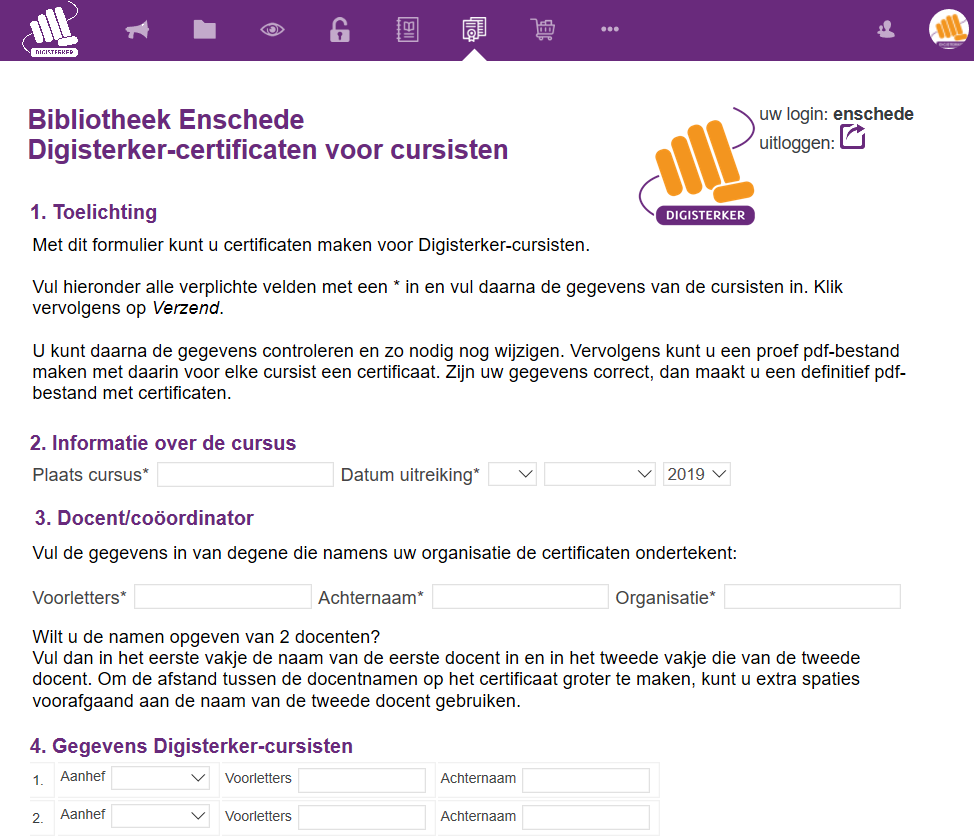Click the certificate icon in top bar
Screen dimensions: 974x837
coord(474,29)
